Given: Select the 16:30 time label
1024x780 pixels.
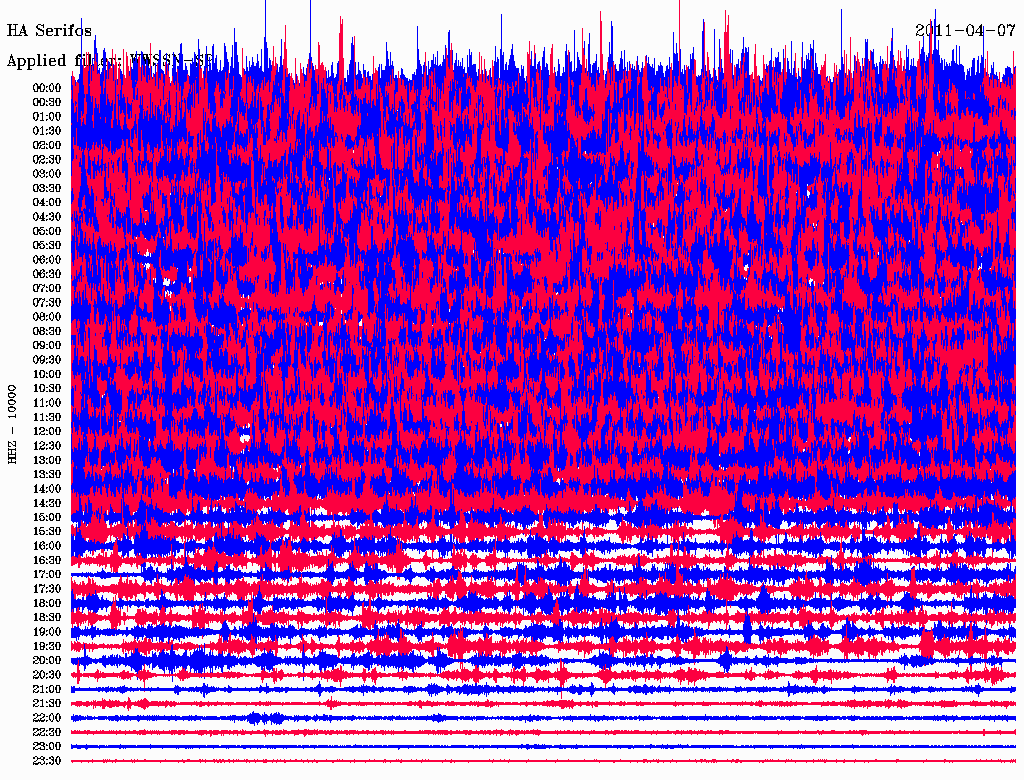Looking at the screenshot, I should (x=47, y=561).
